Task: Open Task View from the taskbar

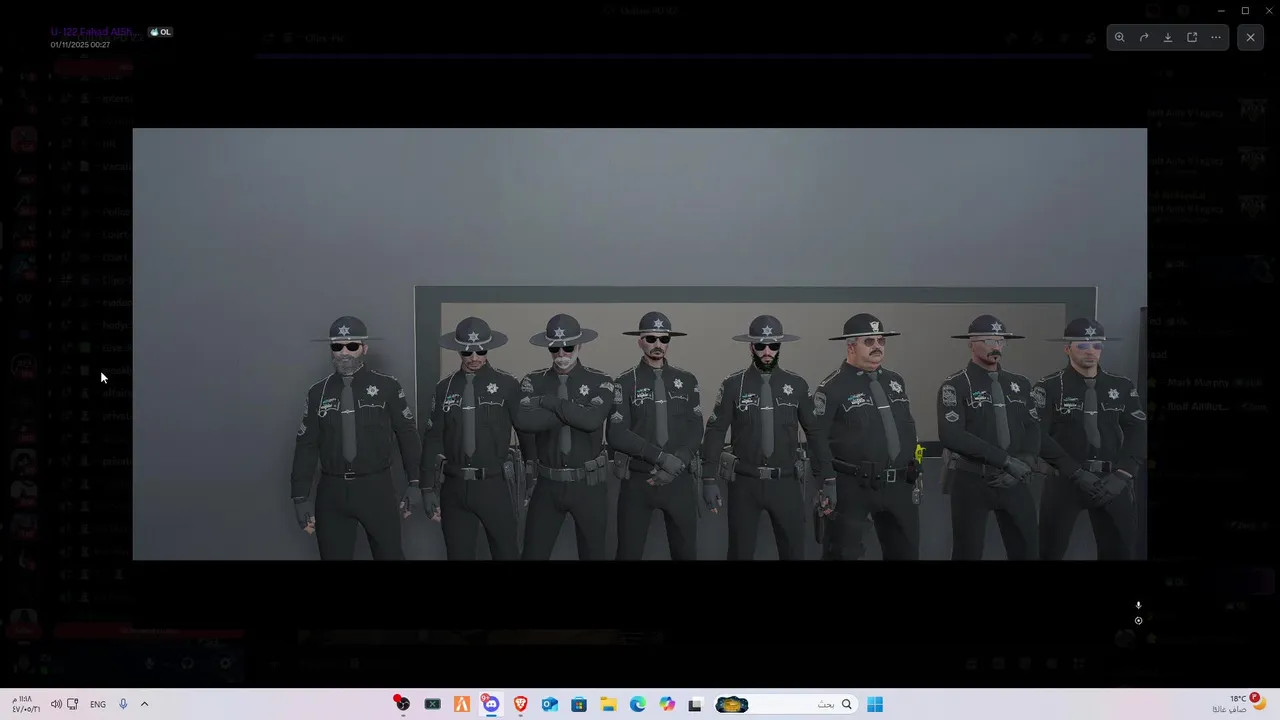Action: 695,704
